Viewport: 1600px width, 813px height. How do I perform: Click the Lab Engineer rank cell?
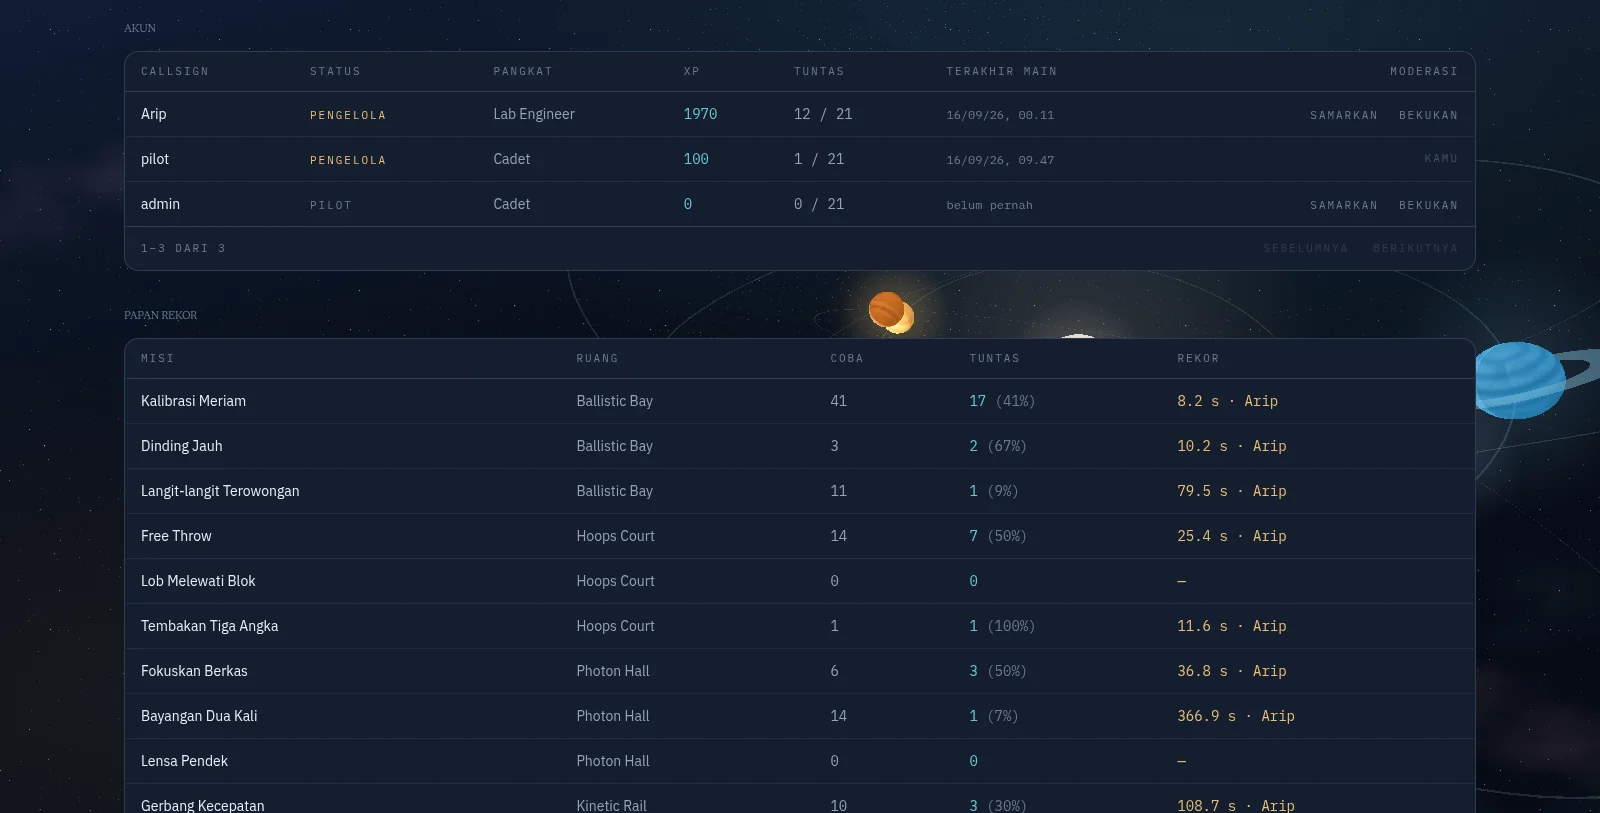tap(534, 114)
